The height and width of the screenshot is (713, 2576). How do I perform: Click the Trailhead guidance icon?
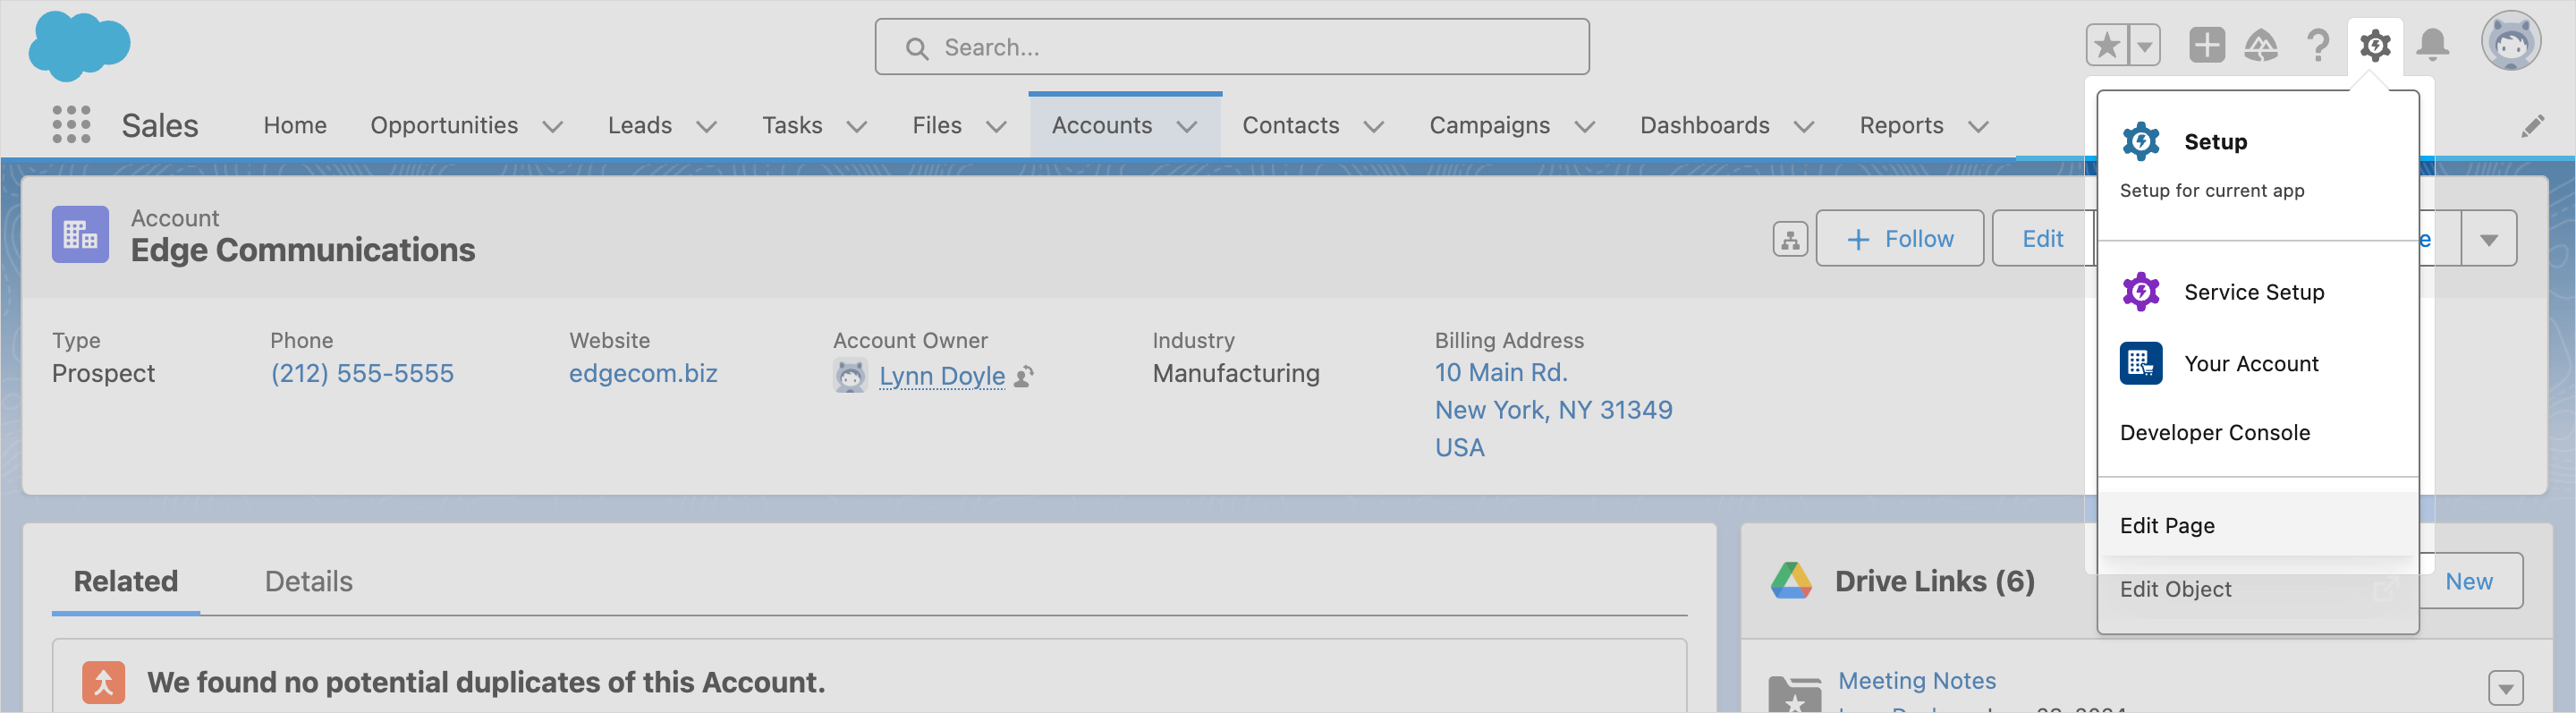point(2261,46)
